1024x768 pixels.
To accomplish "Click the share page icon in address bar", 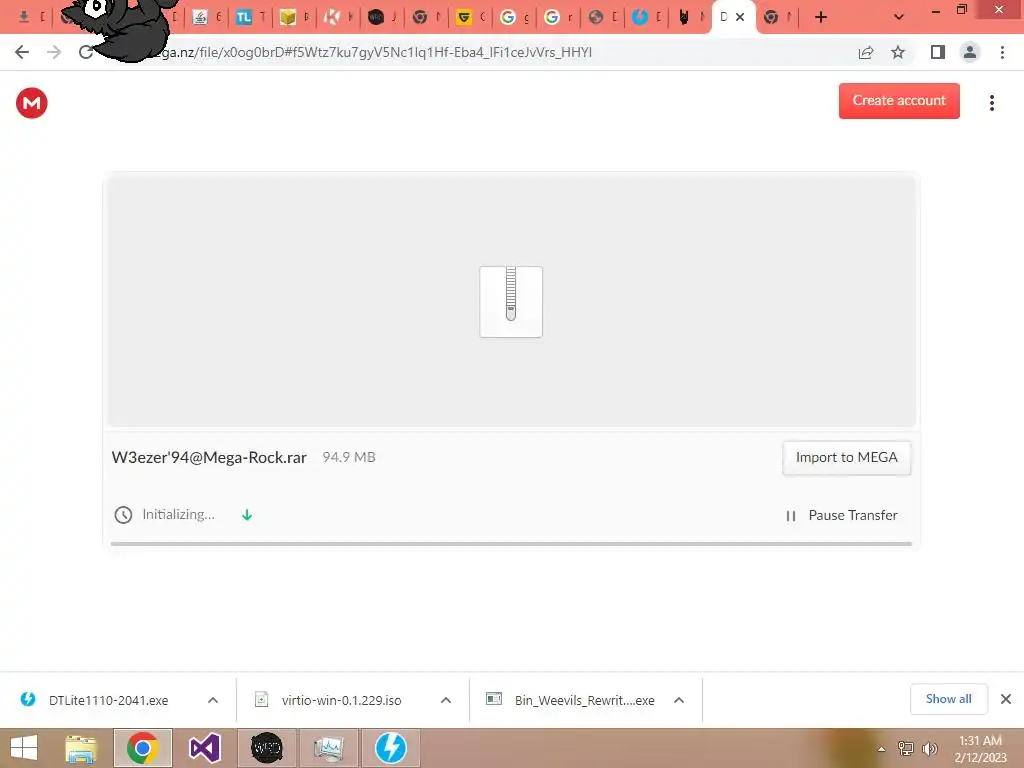I will [x=866, y=52].
